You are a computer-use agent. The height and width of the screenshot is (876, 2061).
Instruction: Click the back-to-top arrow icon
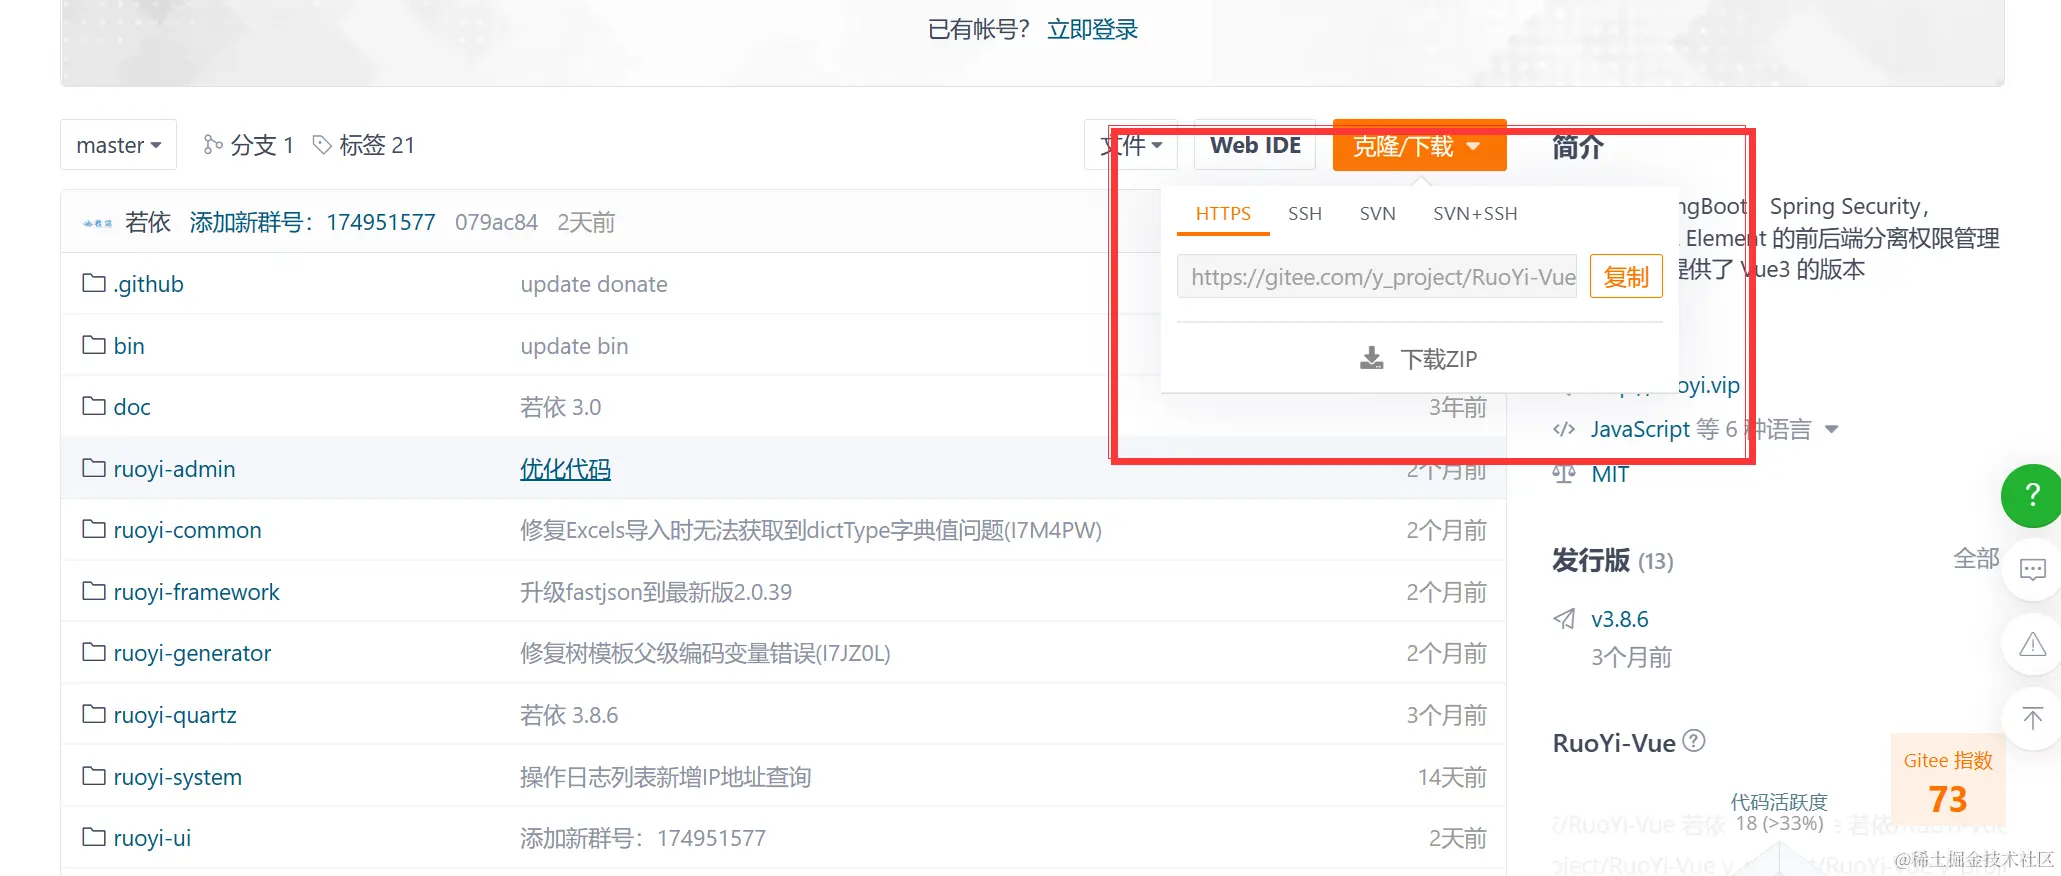[2033, 718]
